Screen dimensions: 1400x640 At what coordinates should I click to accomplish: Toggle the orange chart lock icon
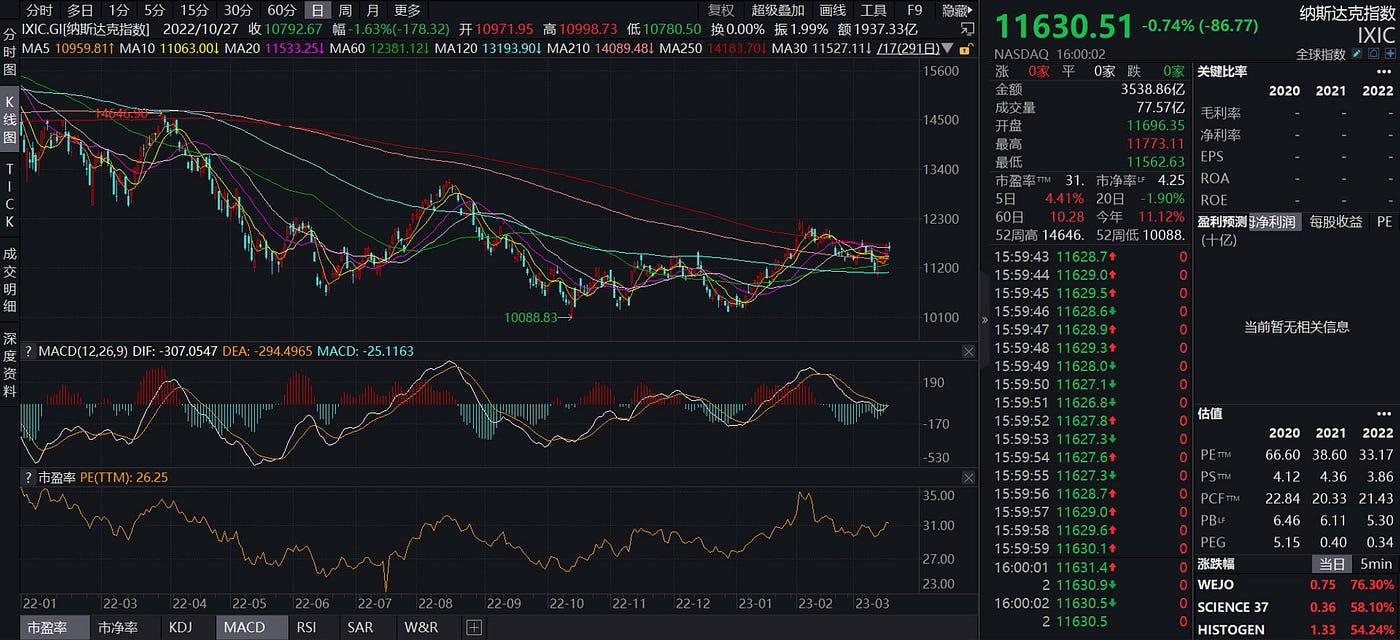(965, 47)
